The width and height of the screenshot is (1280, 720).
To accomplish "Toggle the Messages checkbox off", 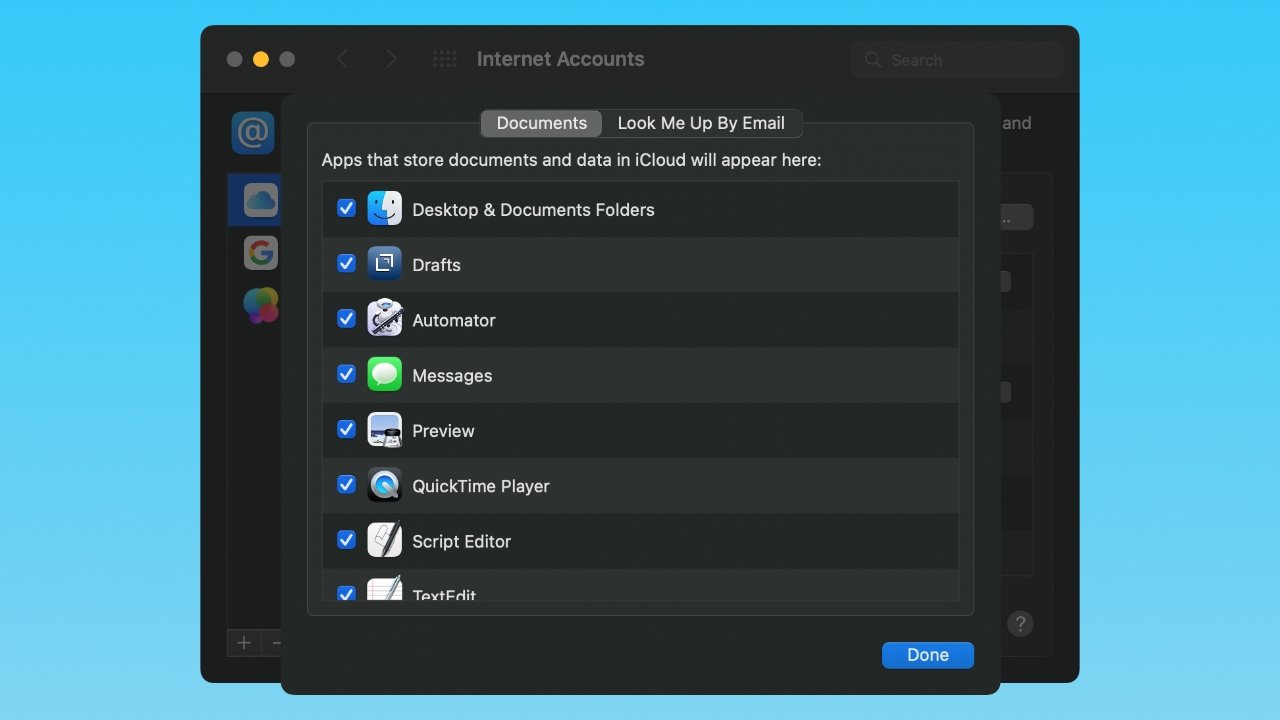I will [346, 374].
